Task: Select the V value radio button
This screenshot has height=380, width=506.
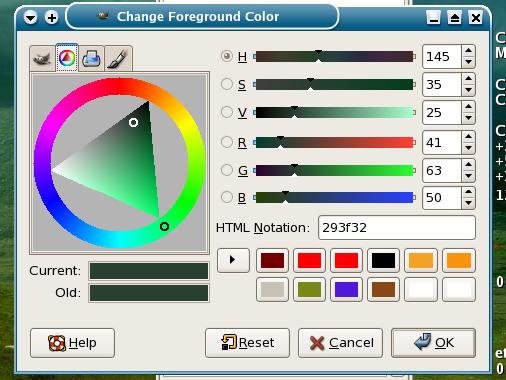Action: 227,112
